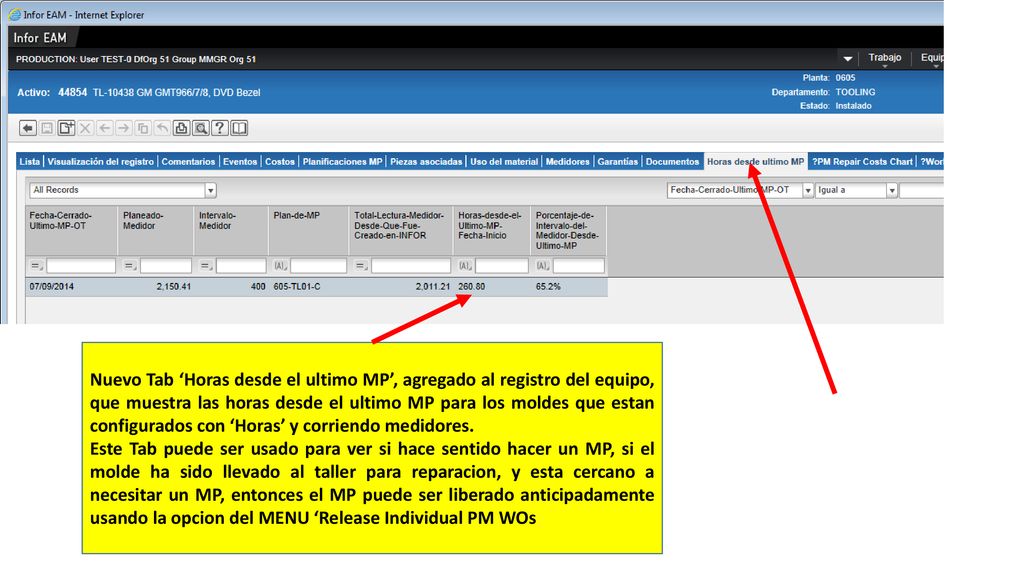This screenshot has width=1024, height=576.
Task: Switch to the Garantías tab
Action: point(617,161)
